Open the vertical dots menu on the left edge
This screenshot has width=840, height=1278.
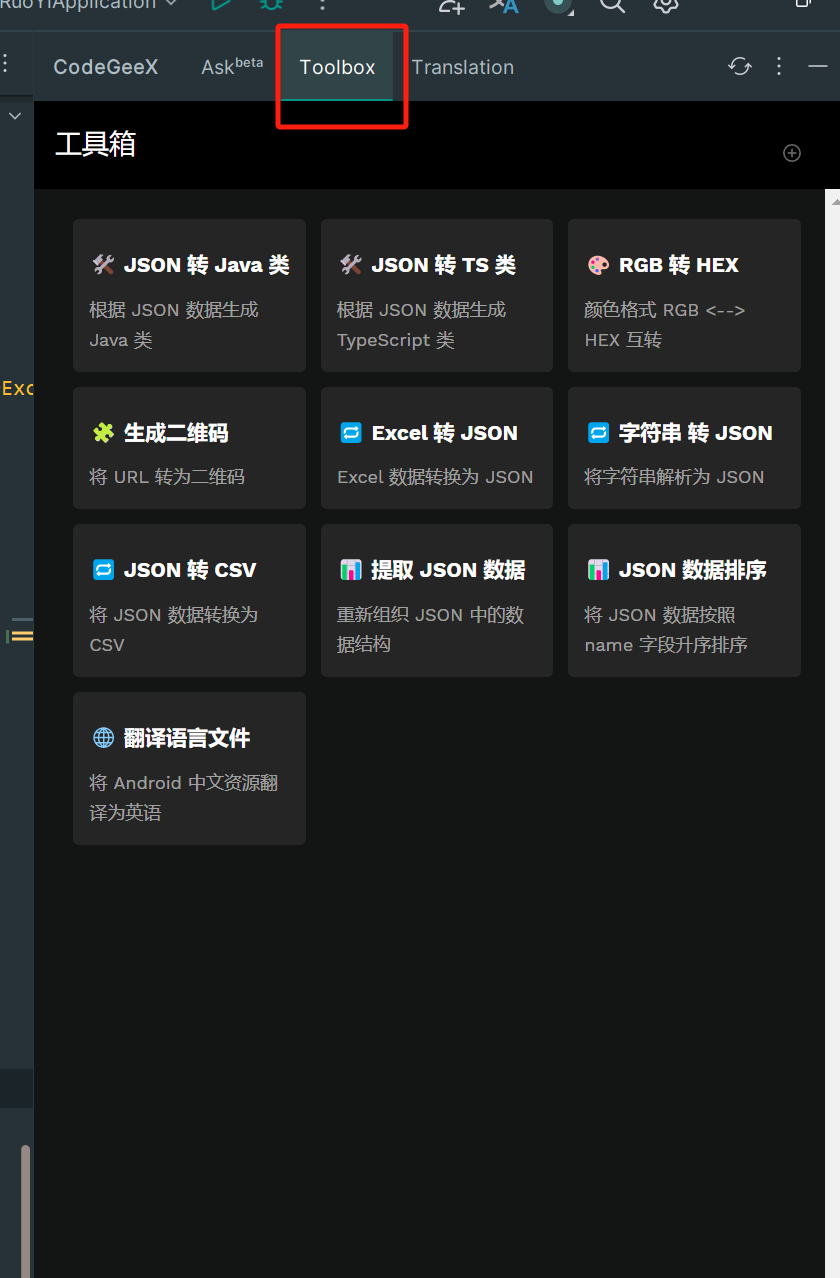tap(5, 64)
